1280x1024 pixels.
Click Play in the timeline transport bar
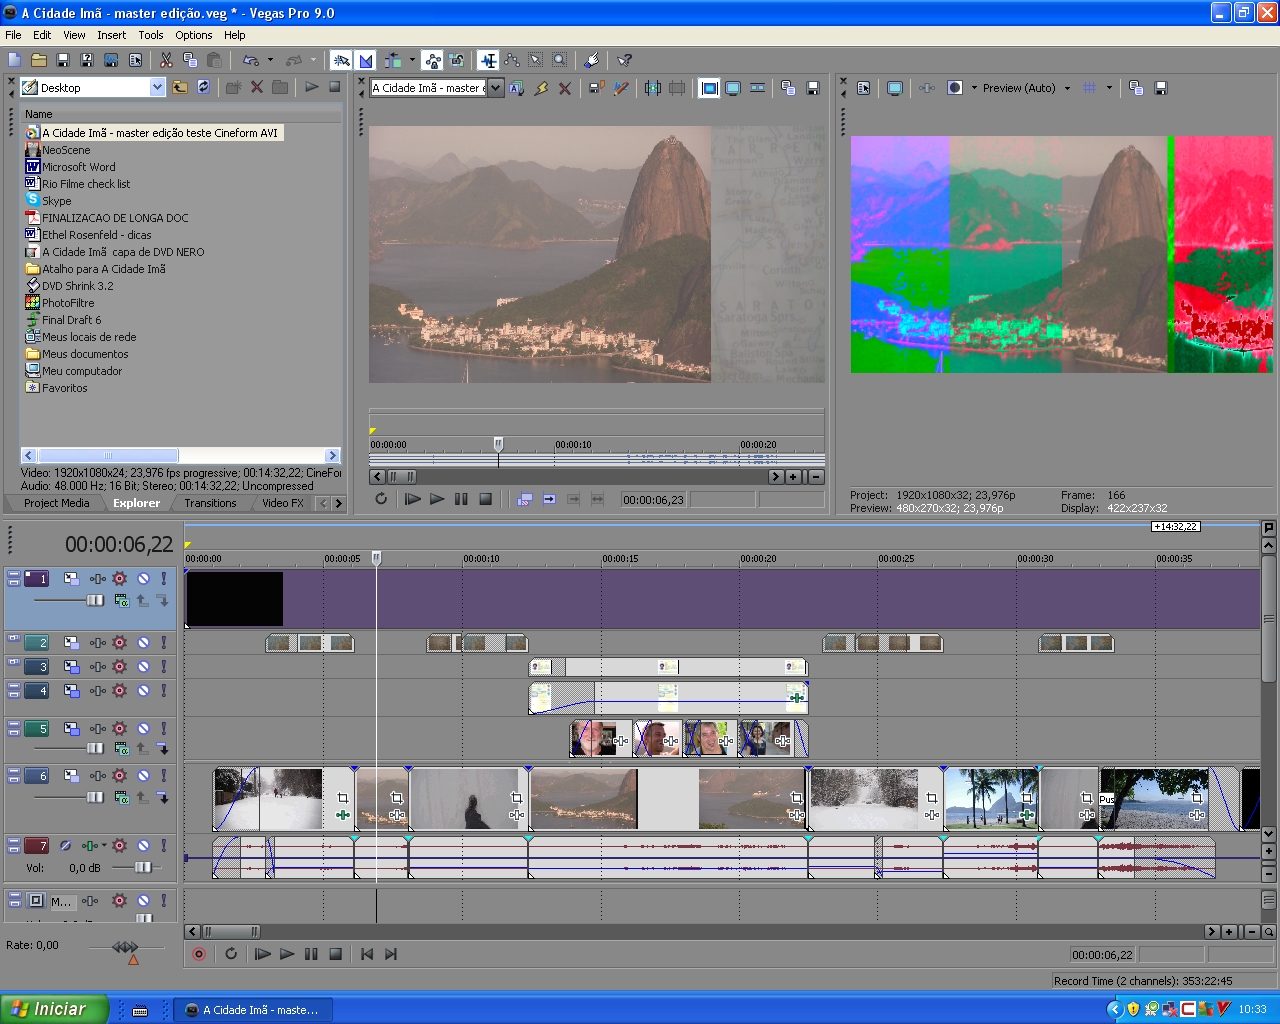[287, 954]
